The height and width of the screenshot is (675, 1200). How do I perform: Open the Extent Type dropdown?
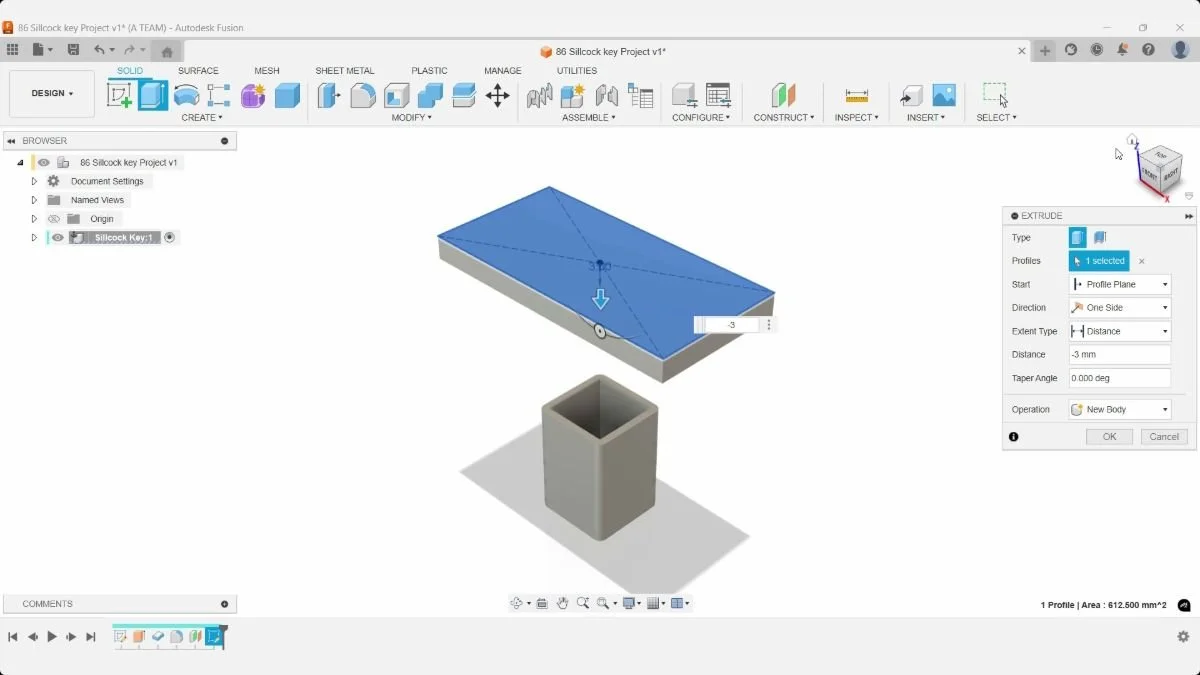click(x=1120, y=331)
